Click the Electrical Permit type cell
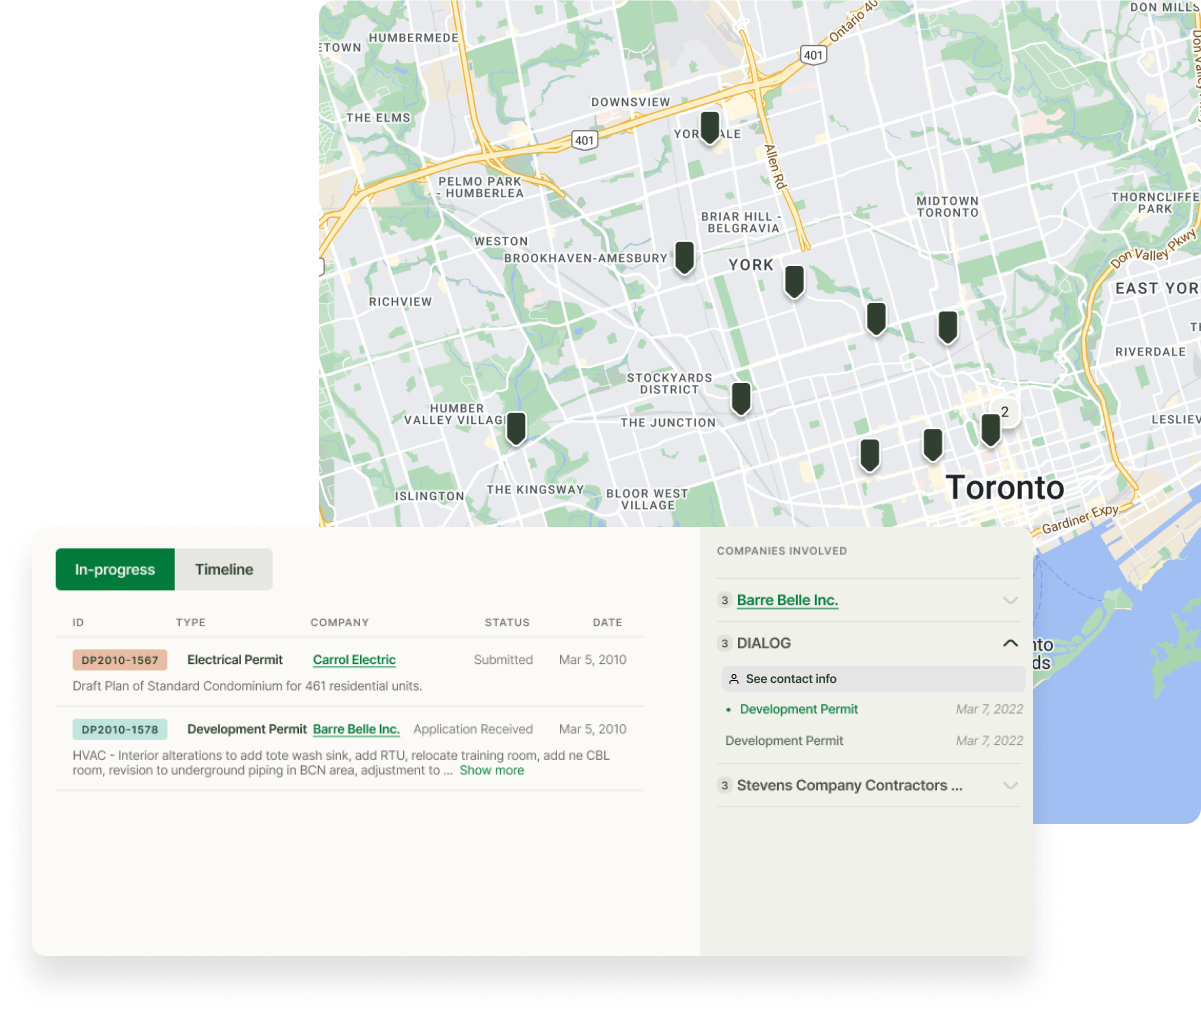 [235, 660]
